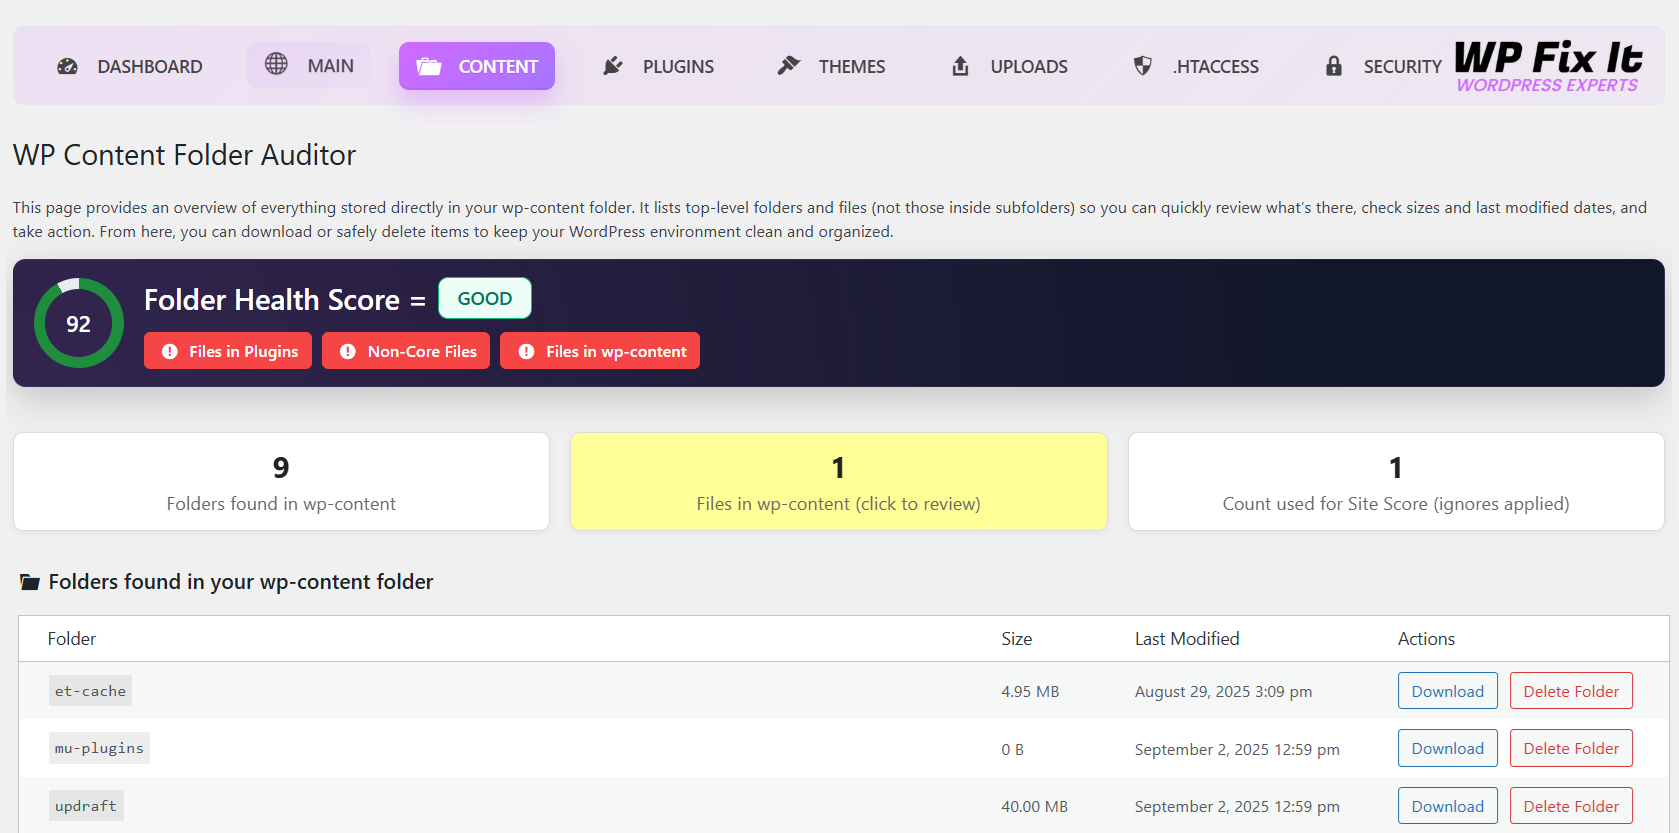
Task: Click the warning icon in Files in Plugins
Action: (x=170, y=351)
